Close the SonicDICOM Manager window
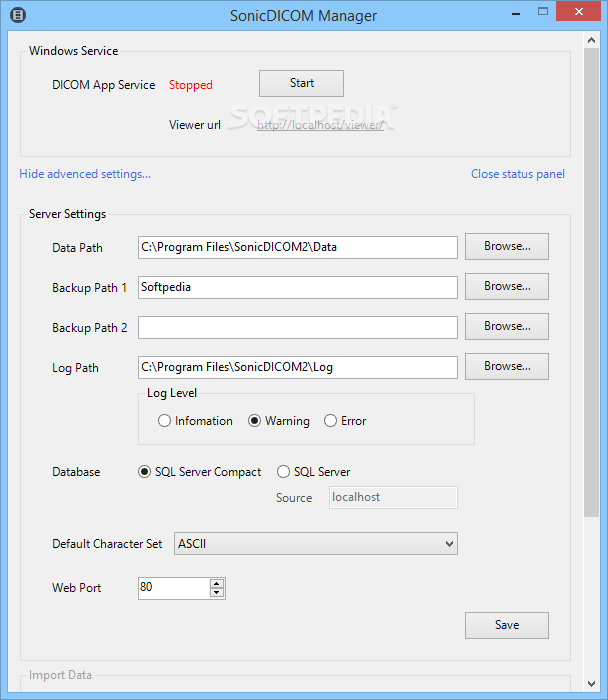Image resolution: width=608 pixels, height=700 pixels. coord(579,12)
